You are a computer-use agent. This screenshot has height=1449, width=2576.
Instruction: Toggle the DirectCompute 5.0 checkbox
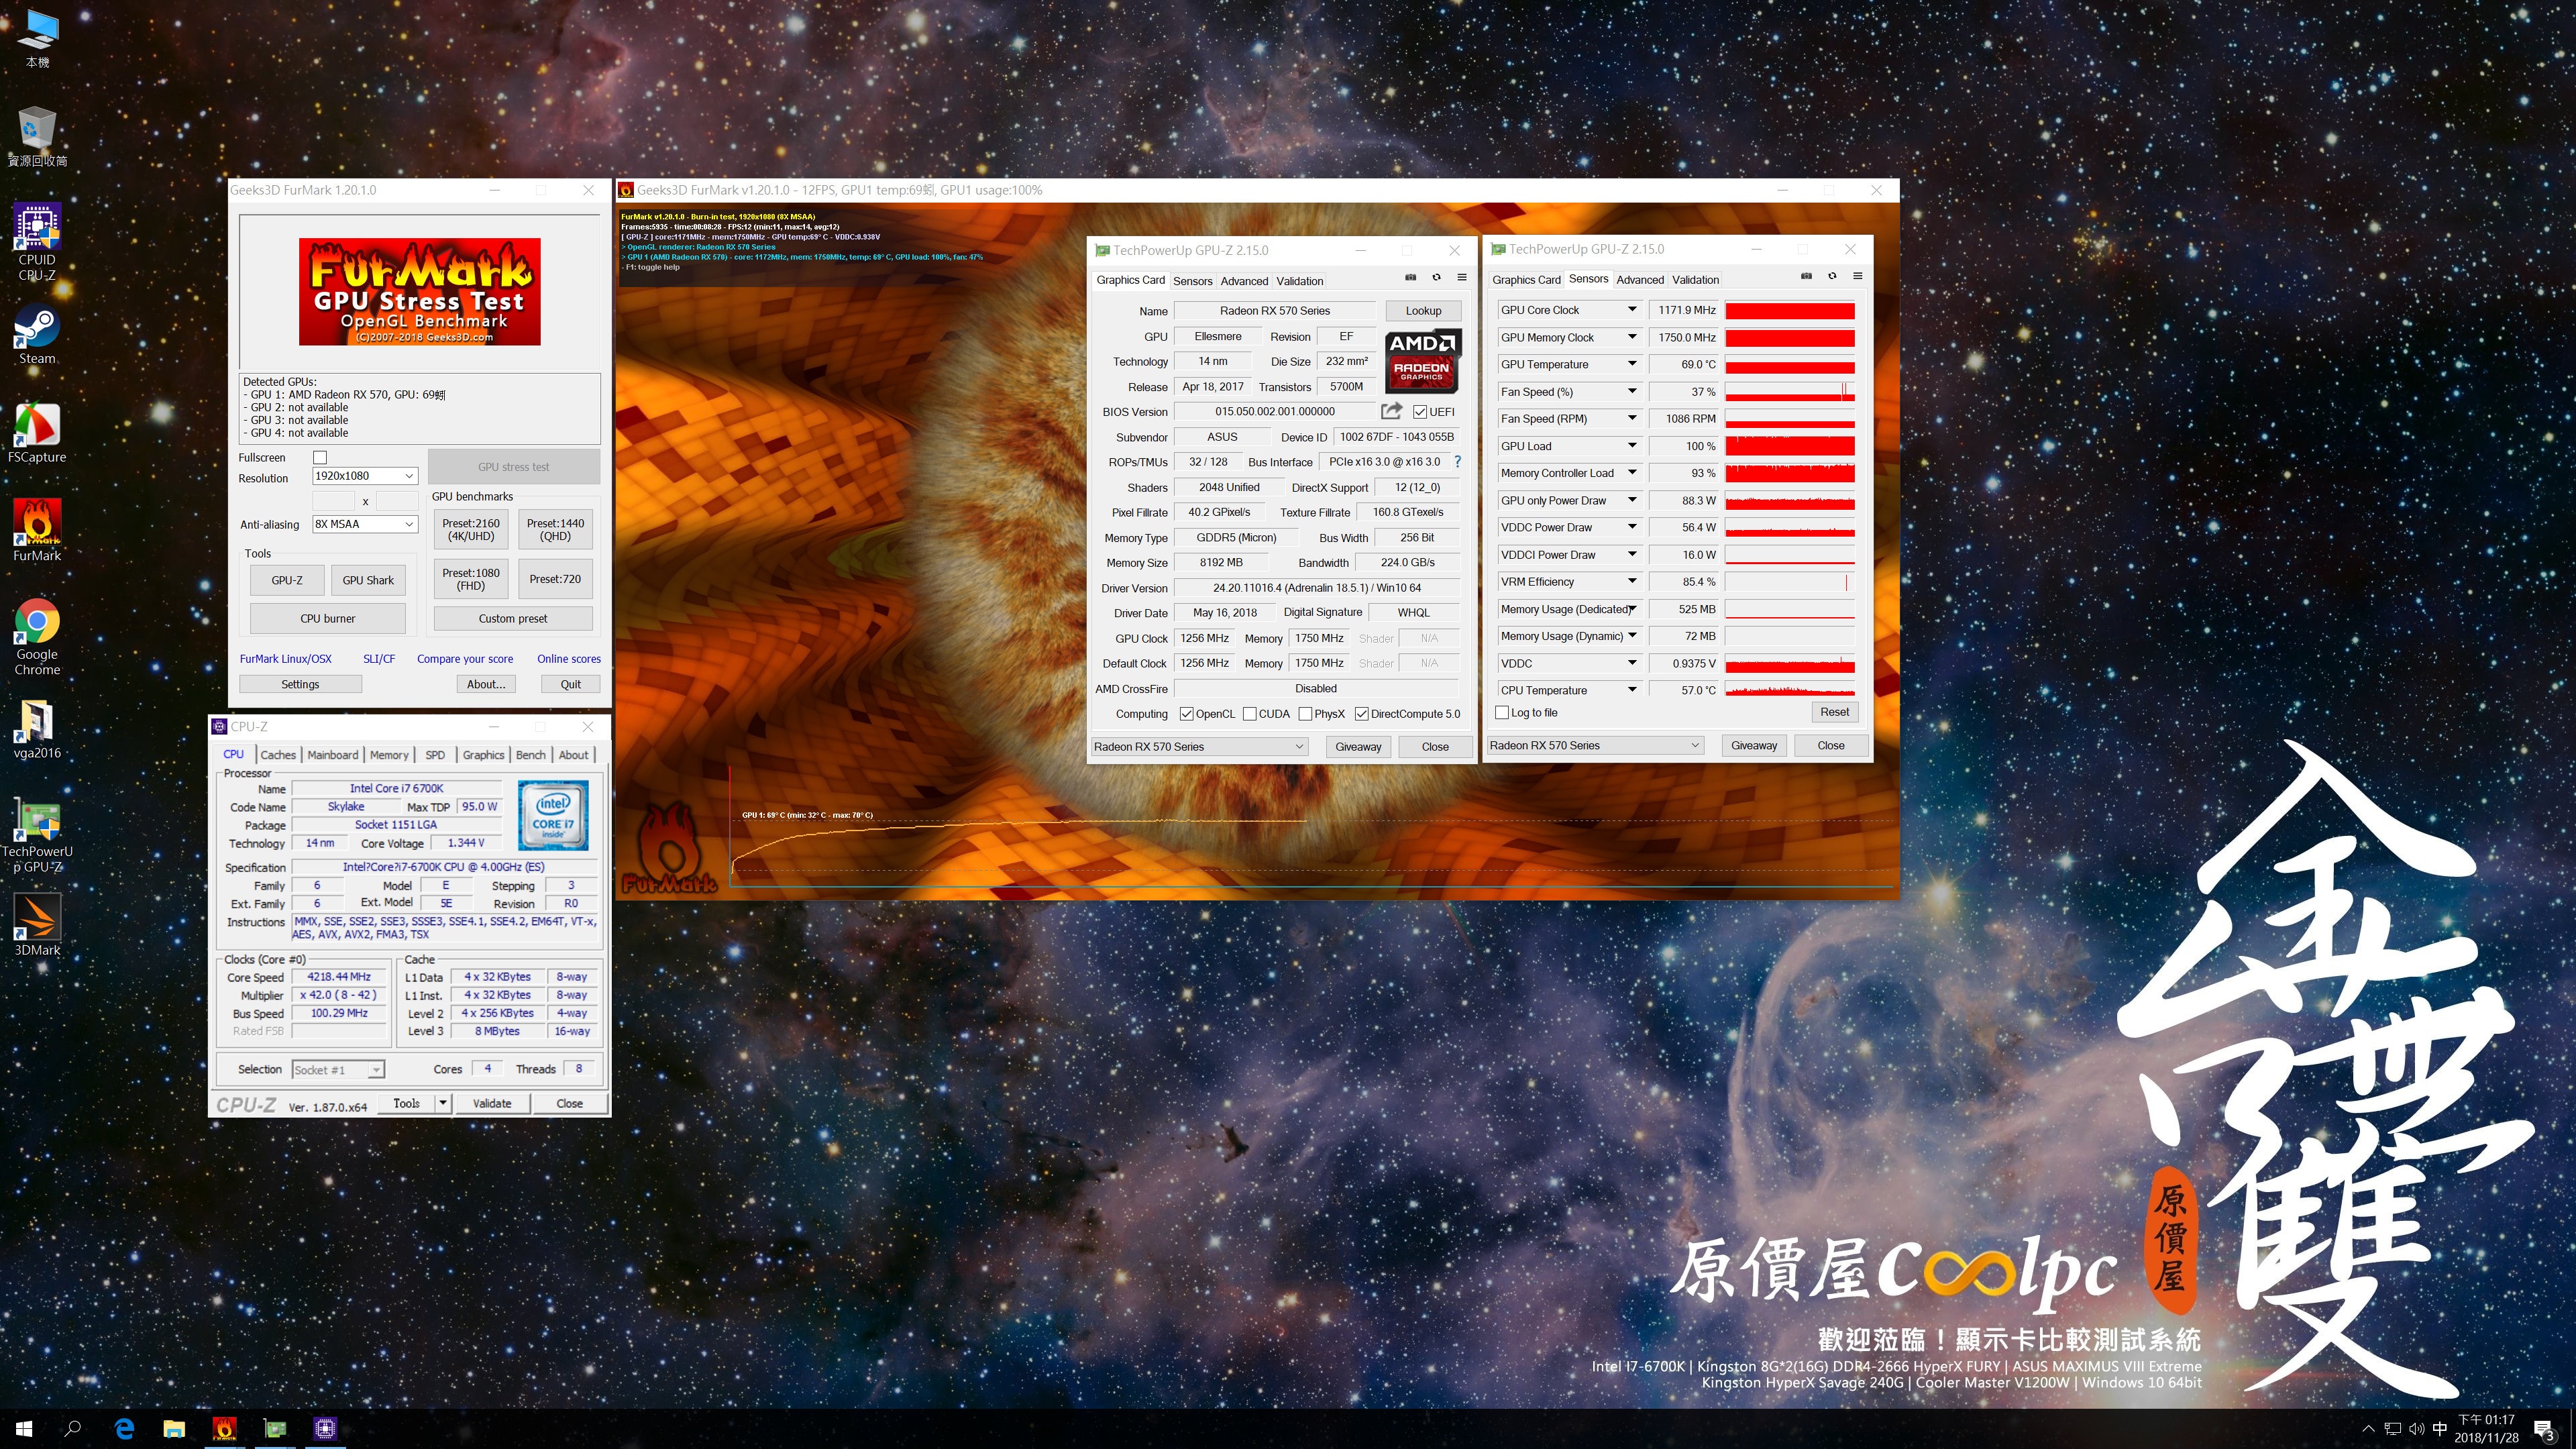[x=1361, y=714]
